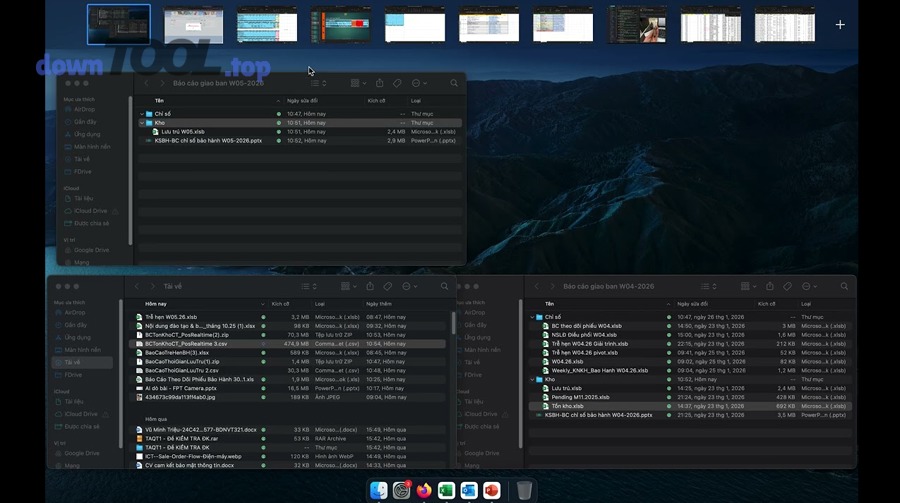
Task: Open System Settings in the Dock
Action: (x=402, y=490)
